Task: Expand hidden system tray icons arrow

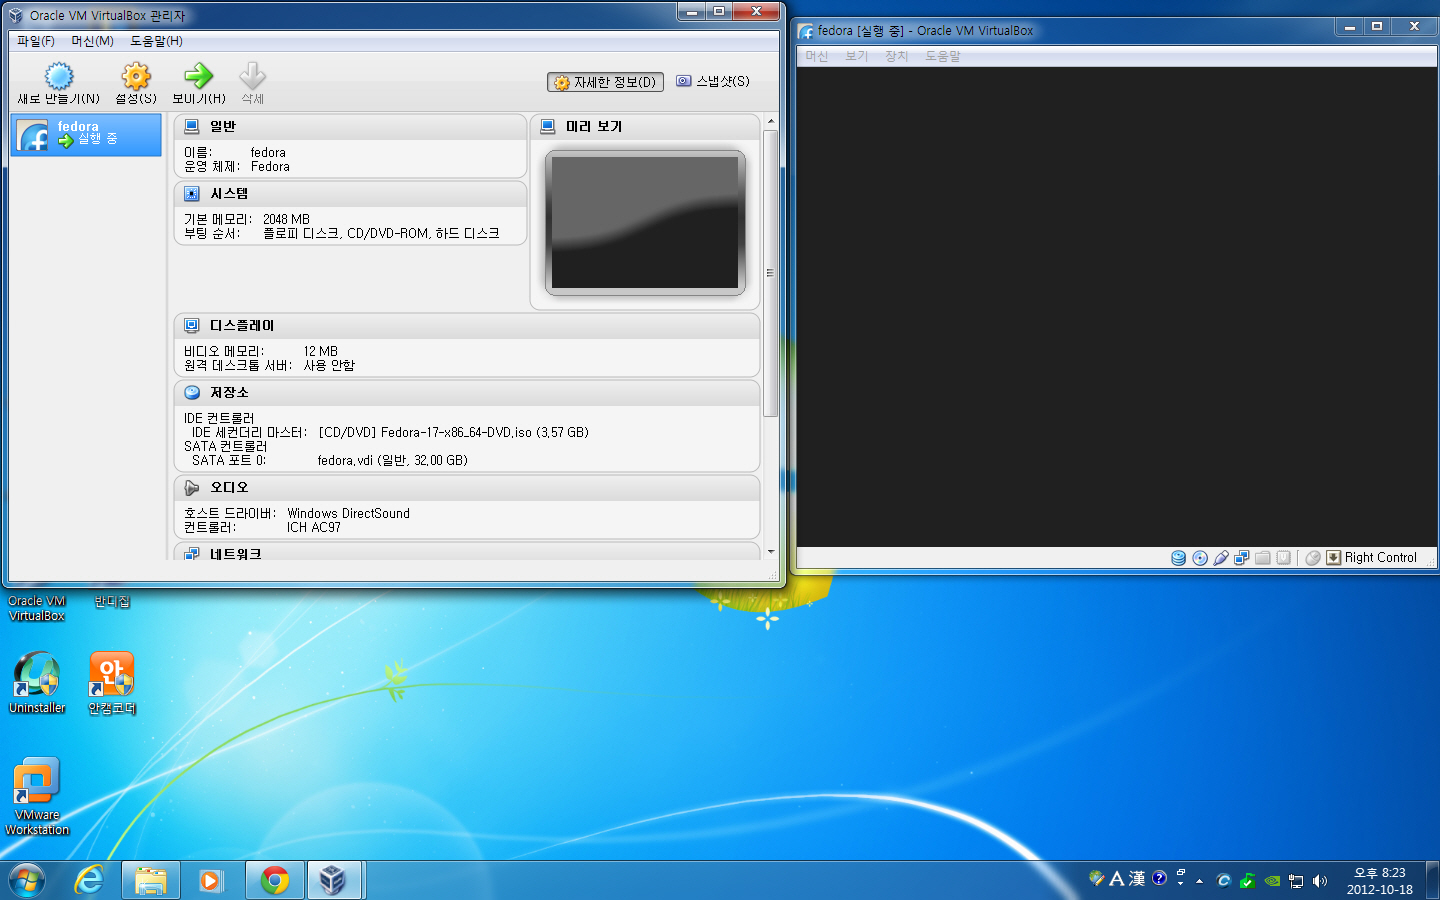Action: point(1199,881)
